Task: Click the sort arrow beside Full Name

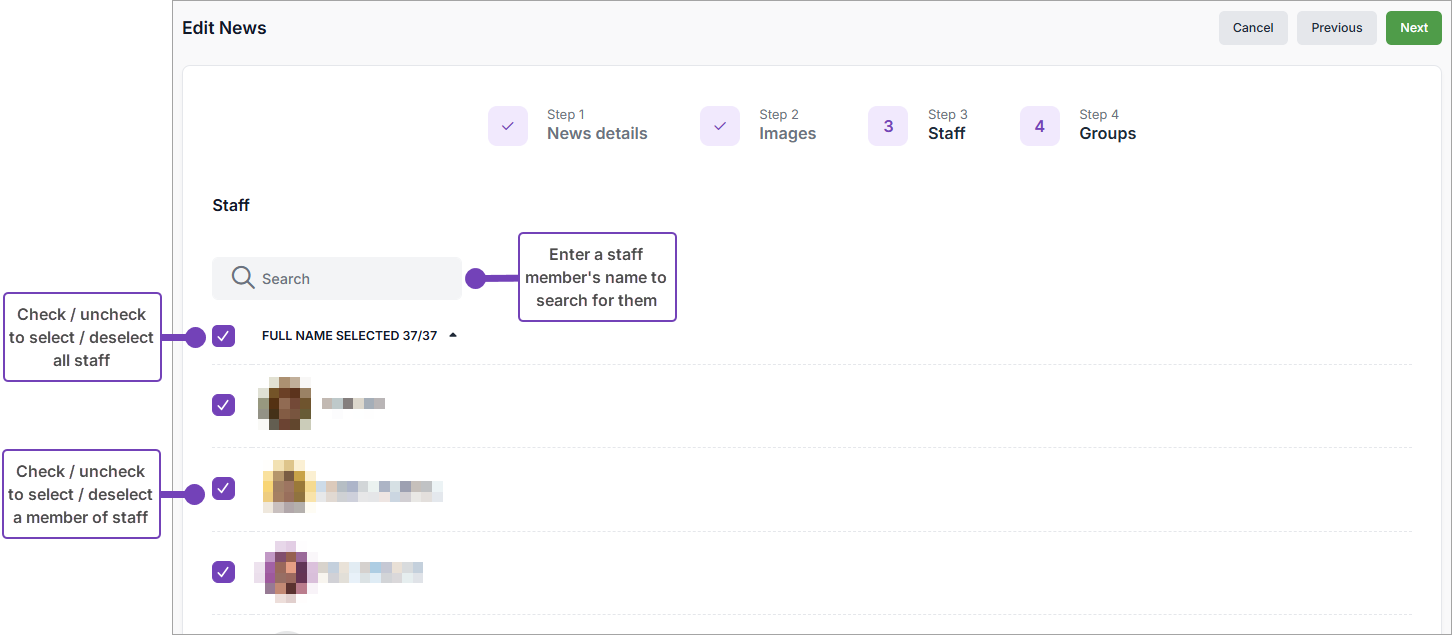Action: (453, 336)
